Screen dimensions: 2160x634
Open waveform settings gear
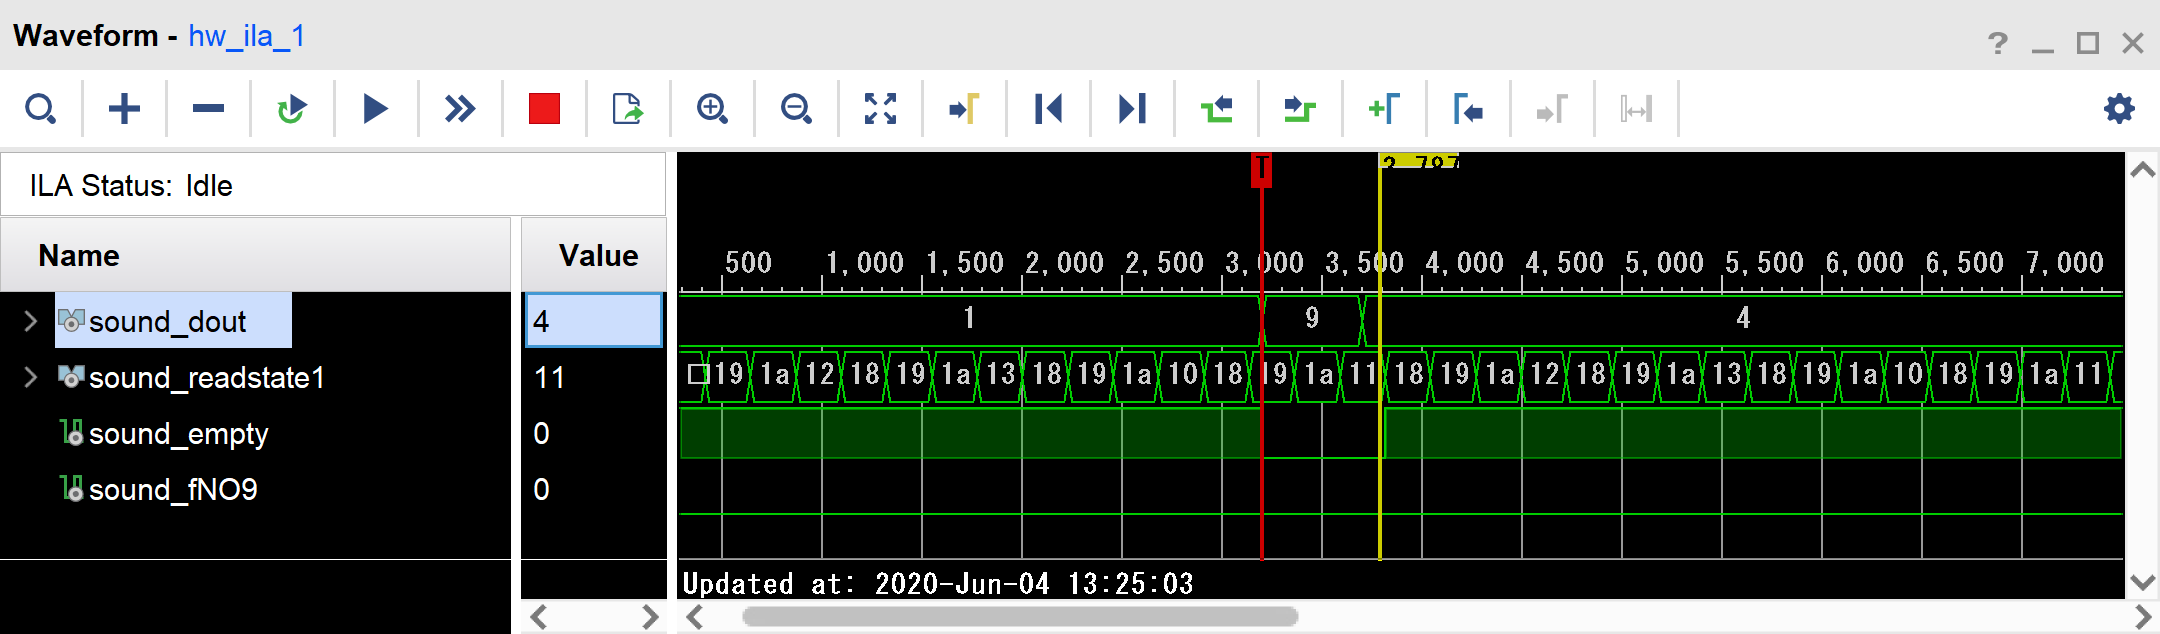click(2119, 108)
